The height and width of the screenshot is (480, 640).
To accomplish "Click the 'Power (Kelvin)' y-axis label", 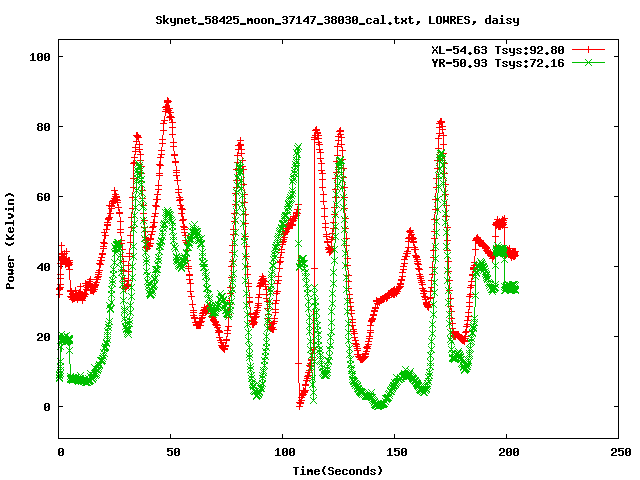I will pyautogui.click(x=10, y=241).
